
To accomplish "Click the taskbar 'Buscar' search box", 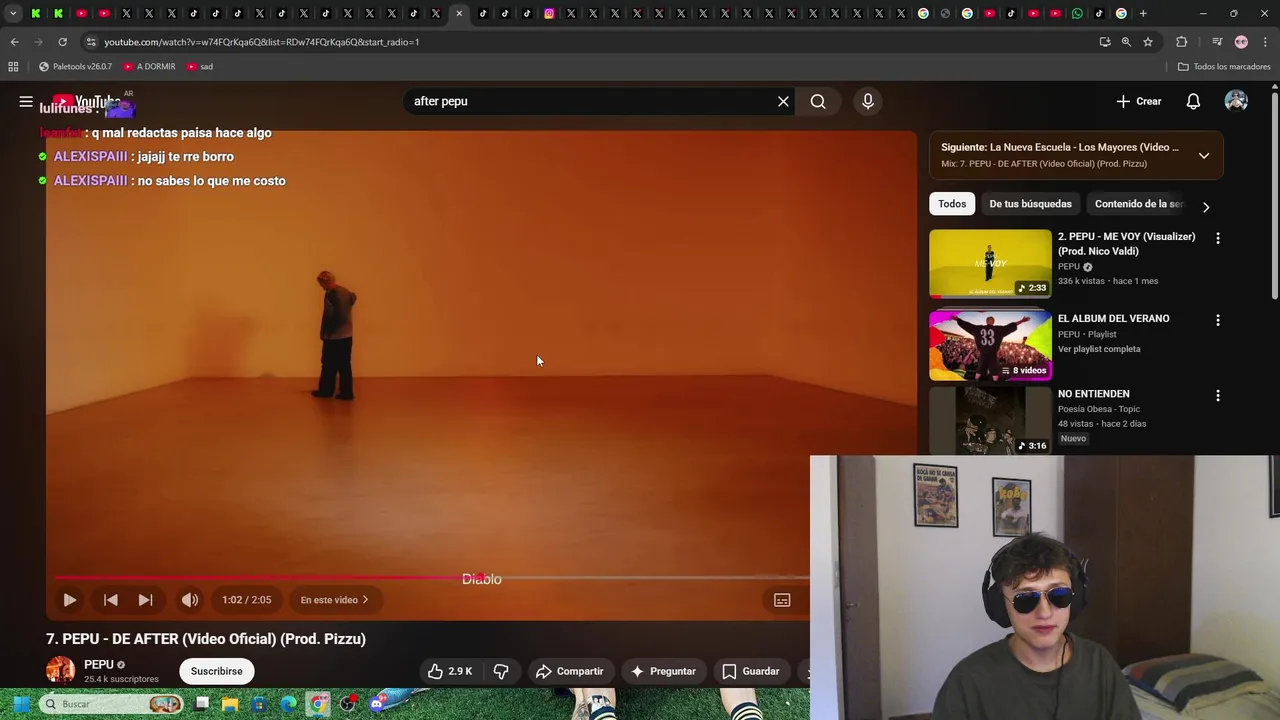I will click(x=112, y=704).
